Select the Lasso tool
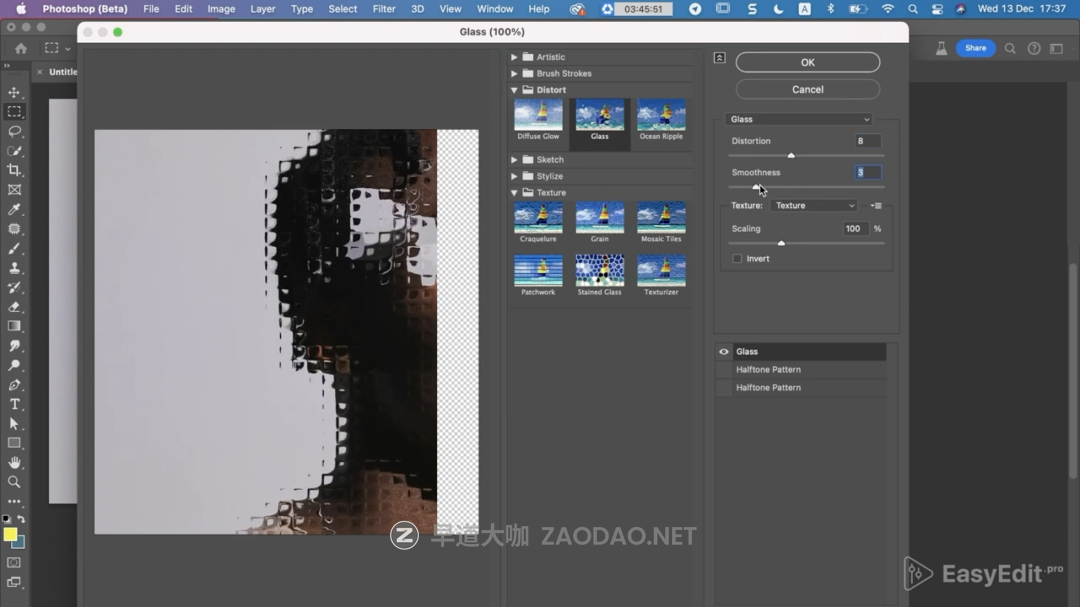This screenshot has height=607, width=1080. tap(14, 131)
